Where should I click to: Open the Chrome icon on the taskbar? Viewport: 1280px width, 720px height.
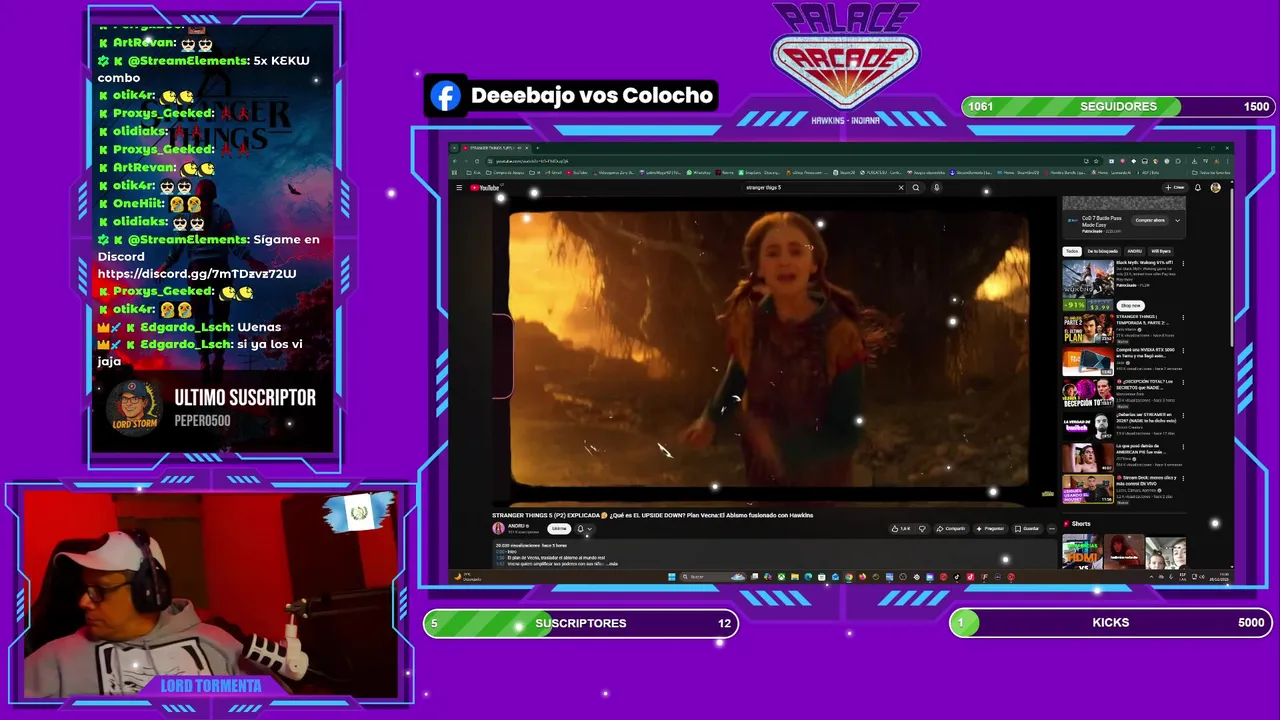point(849,576)
